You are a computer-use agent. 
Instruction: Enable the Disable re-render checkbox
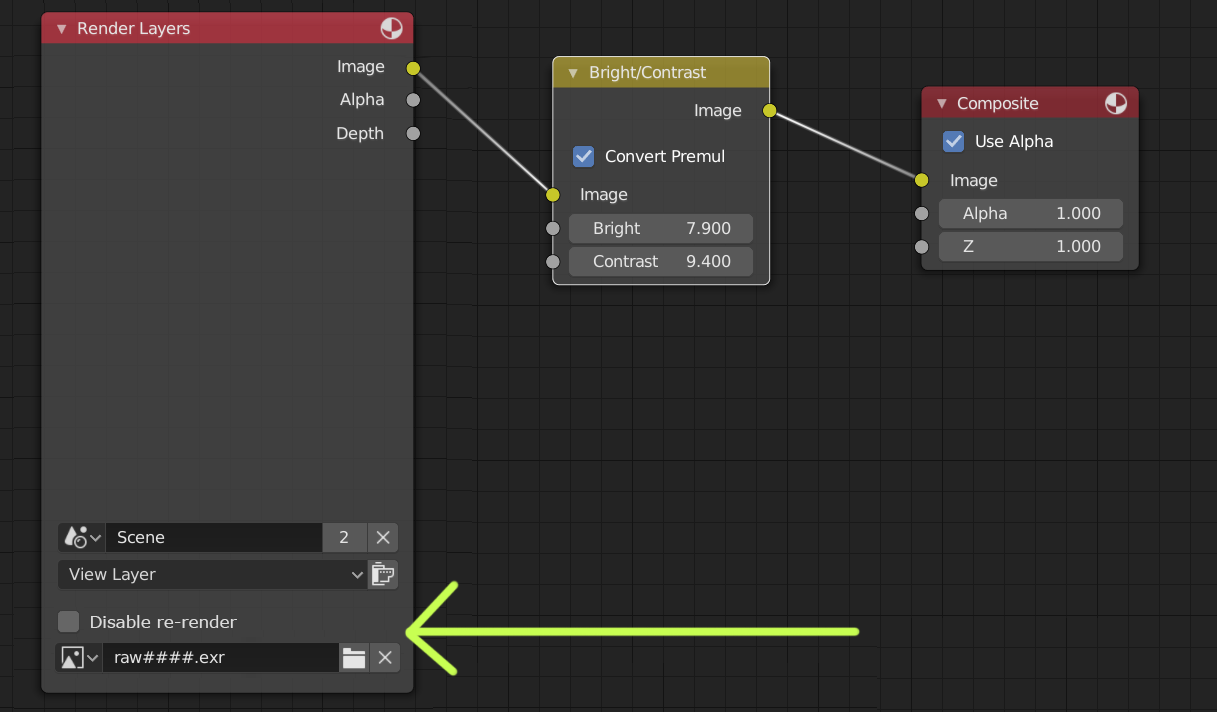(x=68, y=622)
